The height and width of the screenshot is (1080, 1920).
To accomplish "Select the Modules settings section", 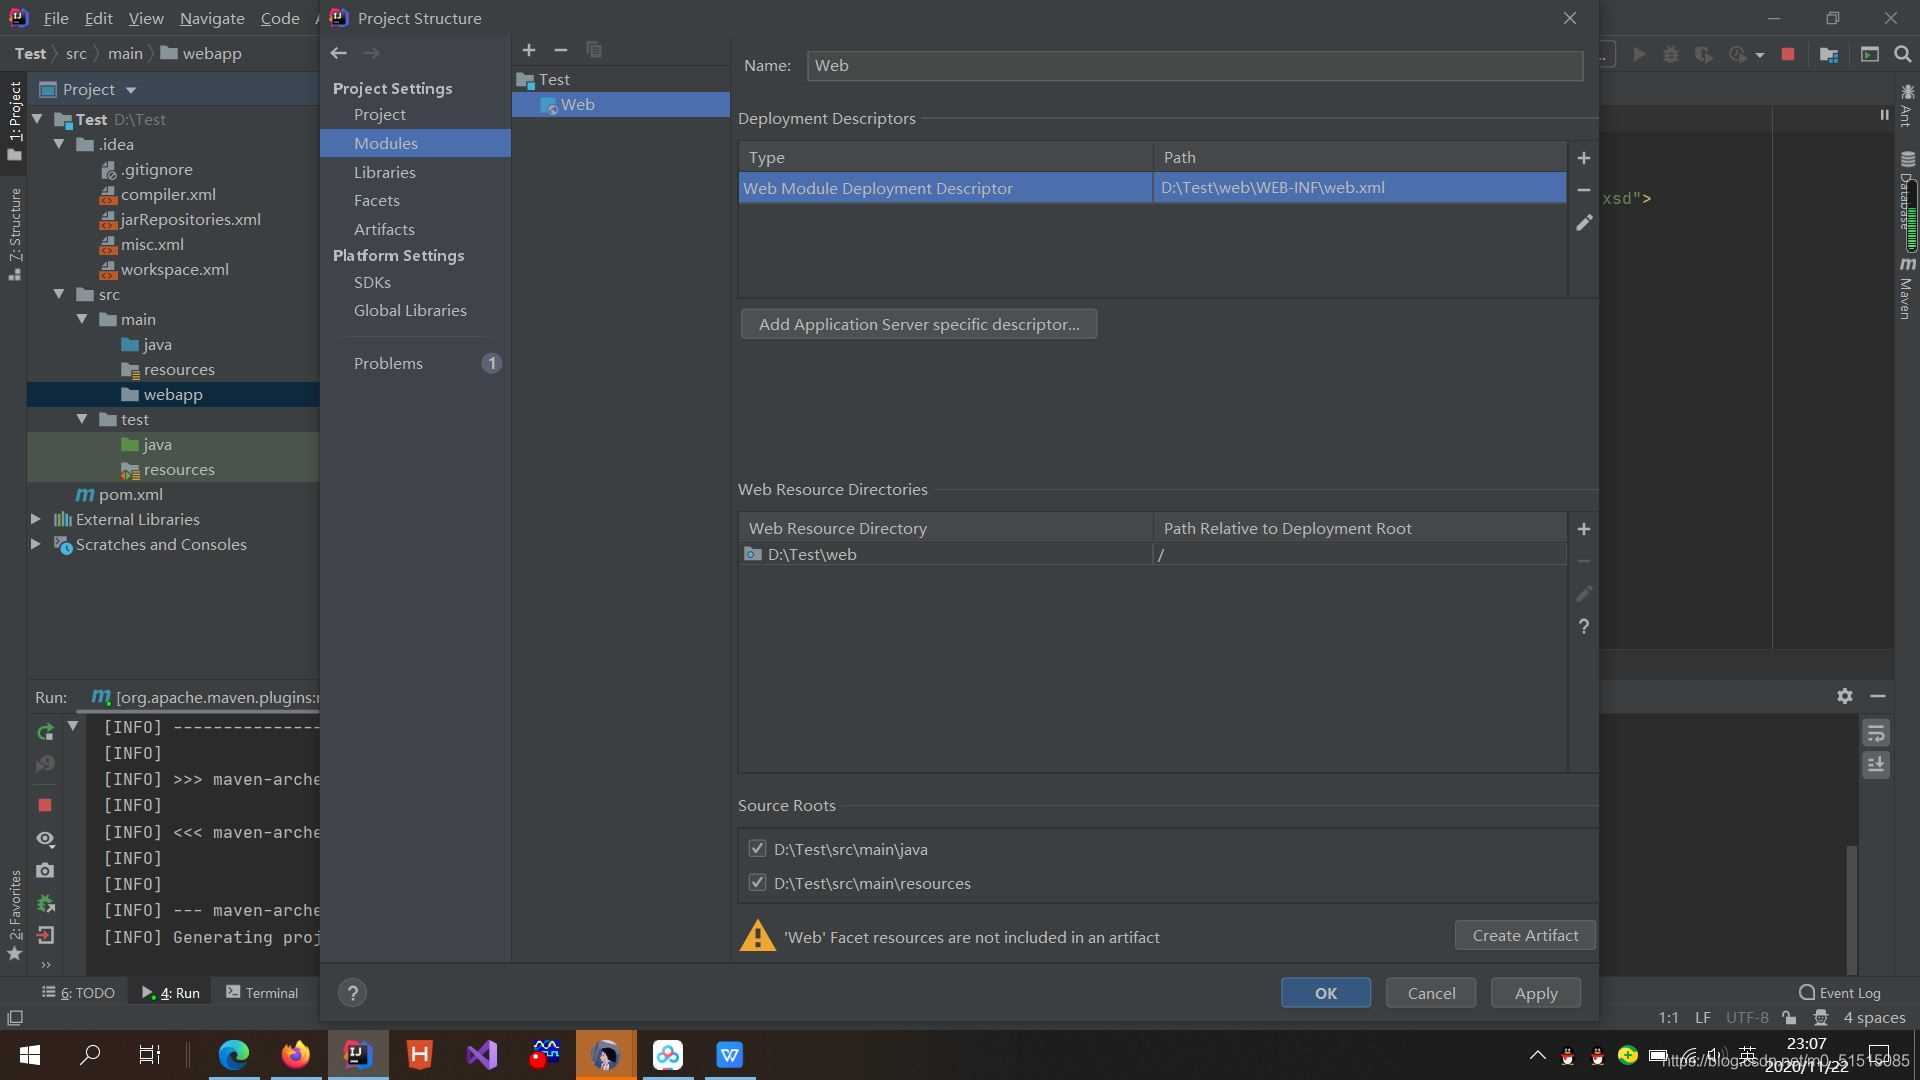I will [x=385, y=142].
